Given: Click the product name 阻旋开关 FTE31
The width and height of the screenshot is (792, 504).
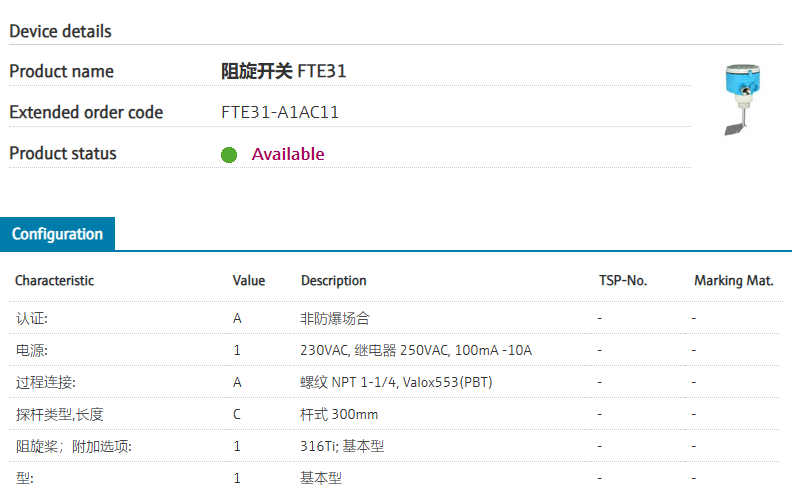Looking at the screenshot, I should point(284,71).
